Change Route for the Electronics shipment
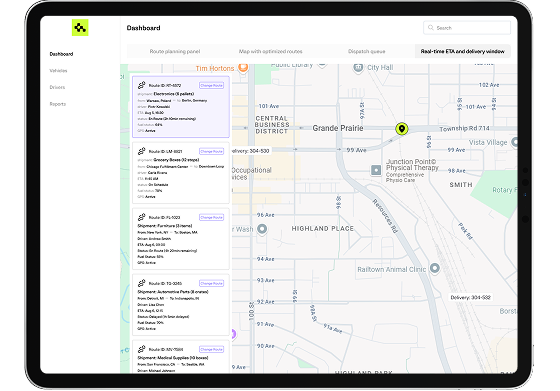 click(211, 85)
